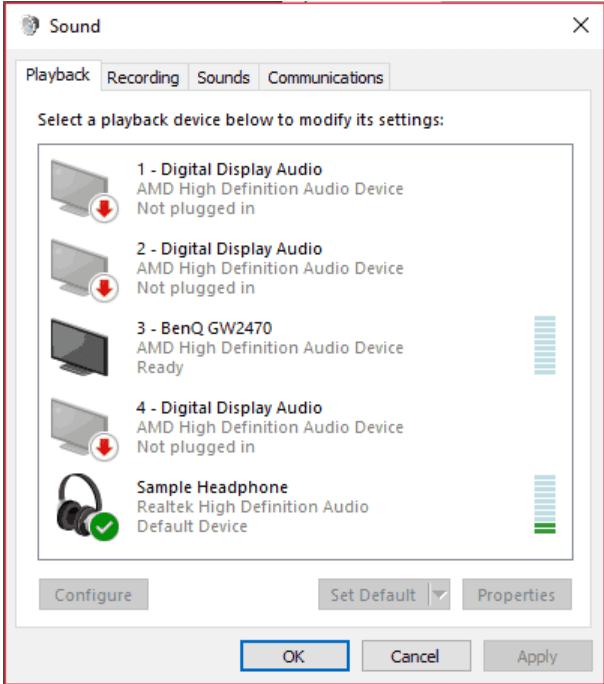Click the Sample Headphone volume level meter

(x=544, y=505)
